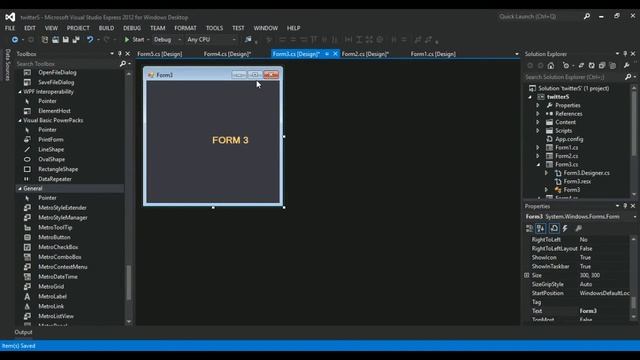Click the Property Pages wrench in Properties panel
640x360 pixels.
pos(578,229)
